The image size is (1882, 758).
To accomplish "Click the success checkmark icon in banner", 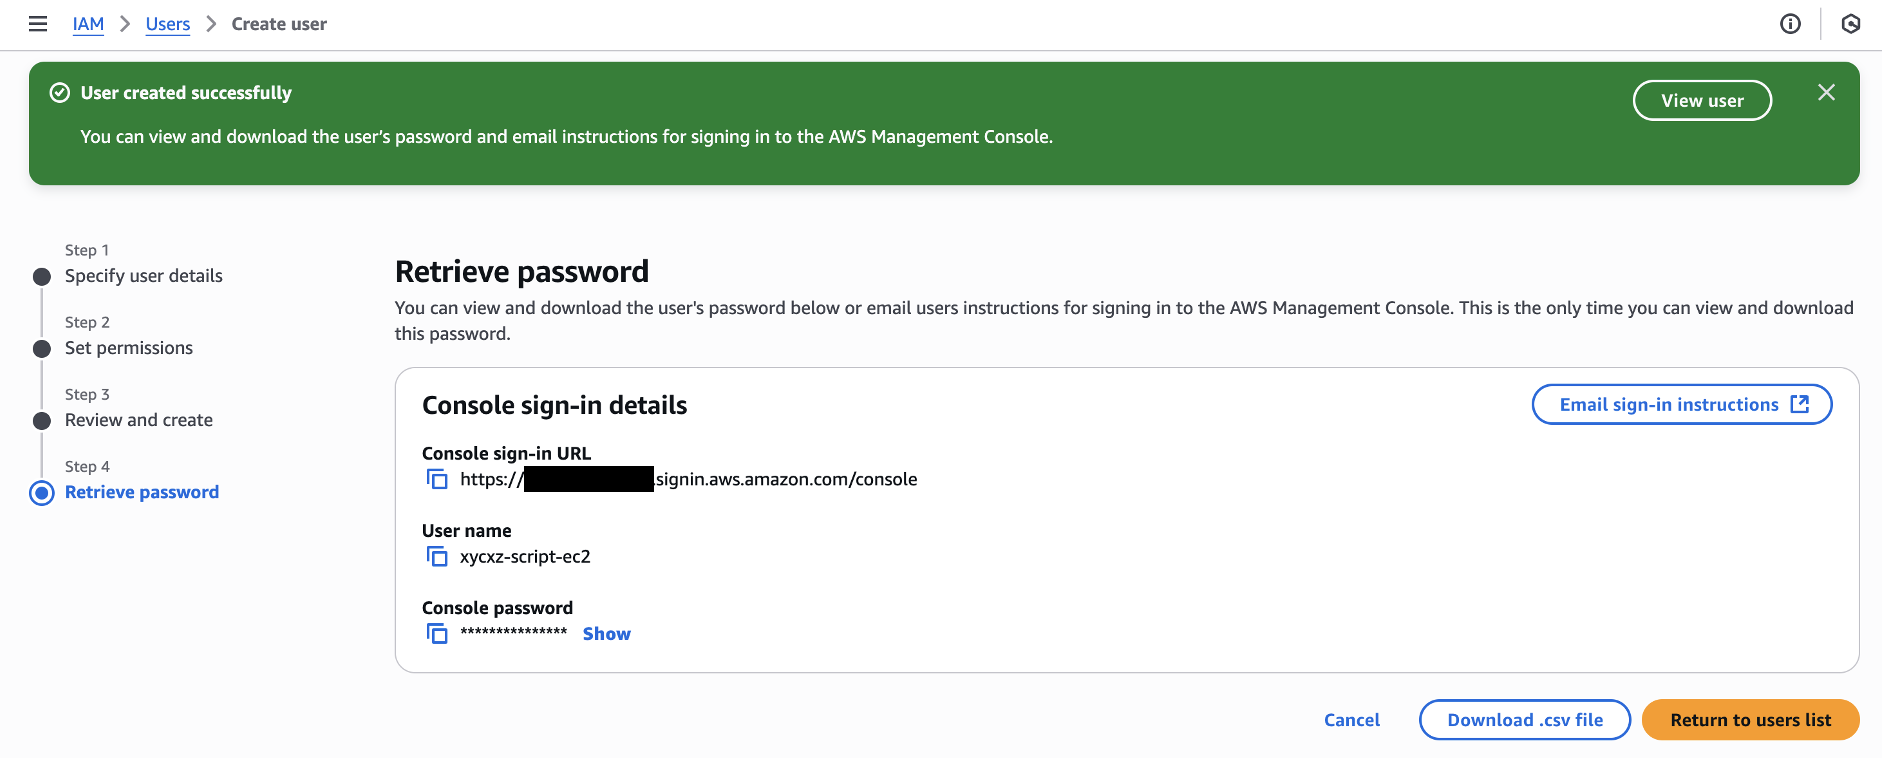I will point(60,93).
